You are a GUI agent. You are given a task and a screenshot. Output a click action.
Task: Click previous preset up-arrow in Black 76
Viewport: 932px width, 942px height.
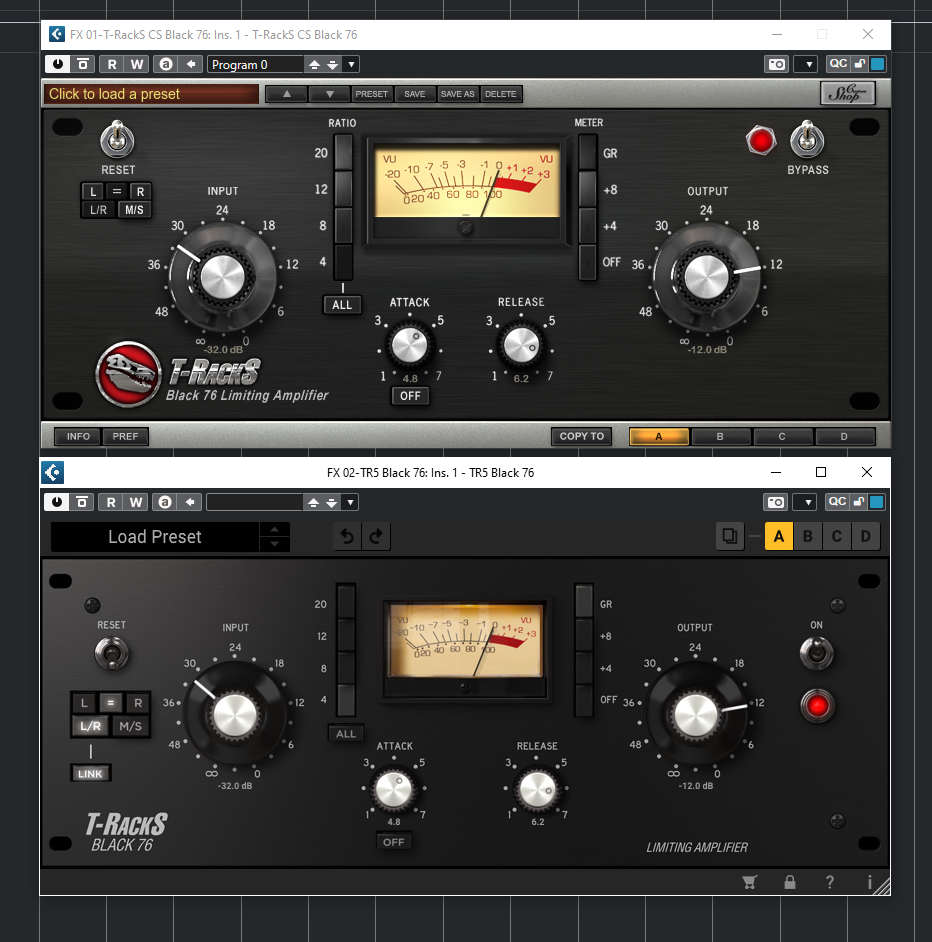pyautogui.click(x=287, y=94)
